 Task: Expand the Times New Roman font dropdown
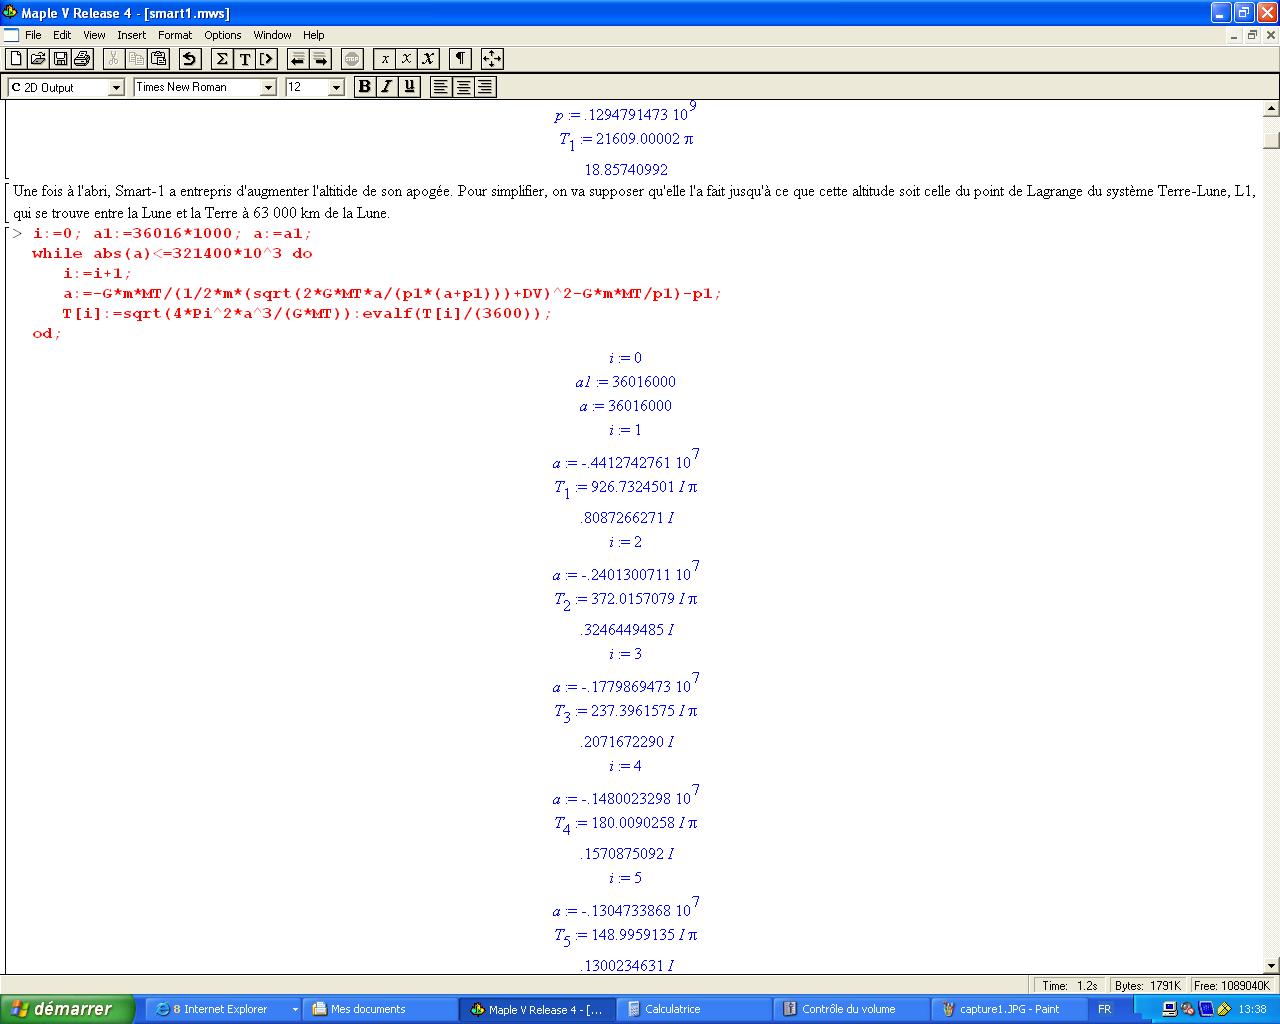pos(267,88)
